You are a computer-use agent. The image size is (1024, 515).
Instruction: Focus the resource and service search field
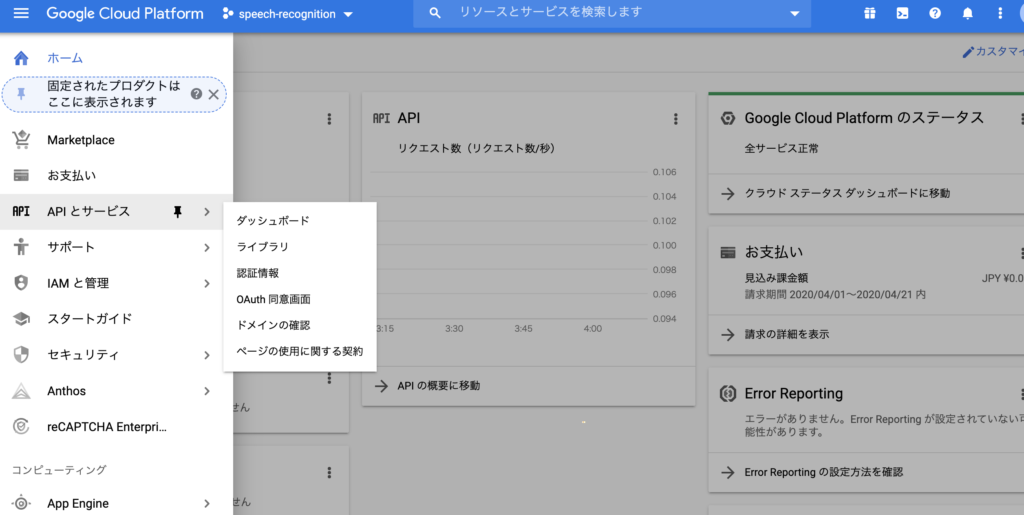coord(612,13)
